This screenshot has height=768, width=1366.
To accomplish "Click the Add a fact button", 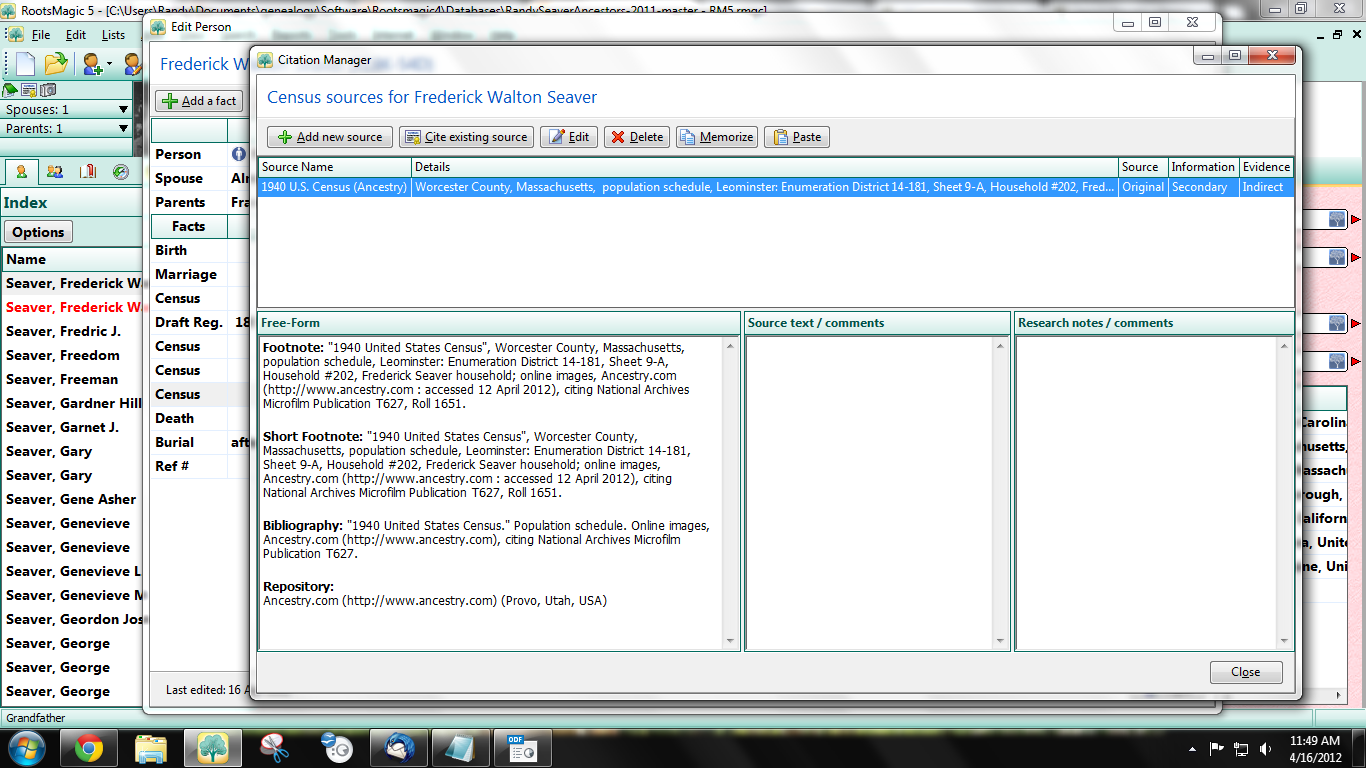I will pyautogui.click(x=198, y=100).
